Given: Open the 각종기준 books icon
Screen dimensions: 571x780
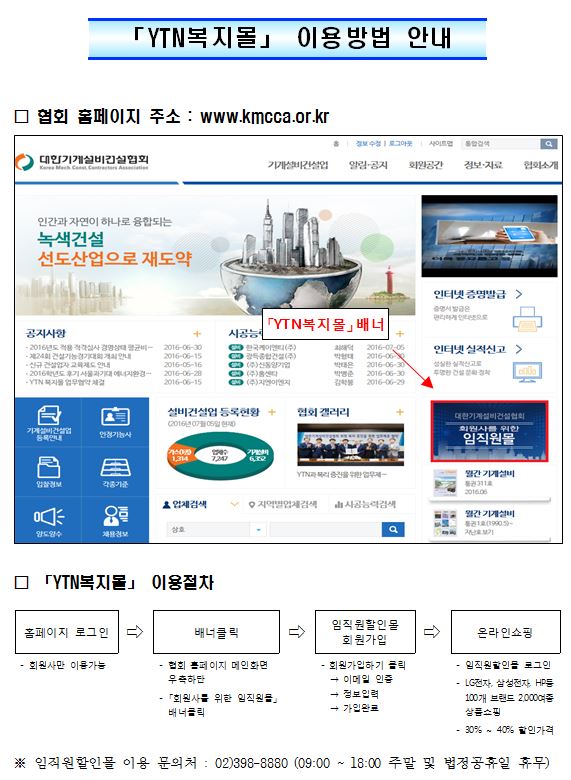Looking at the screenshot, I should 115,468.
